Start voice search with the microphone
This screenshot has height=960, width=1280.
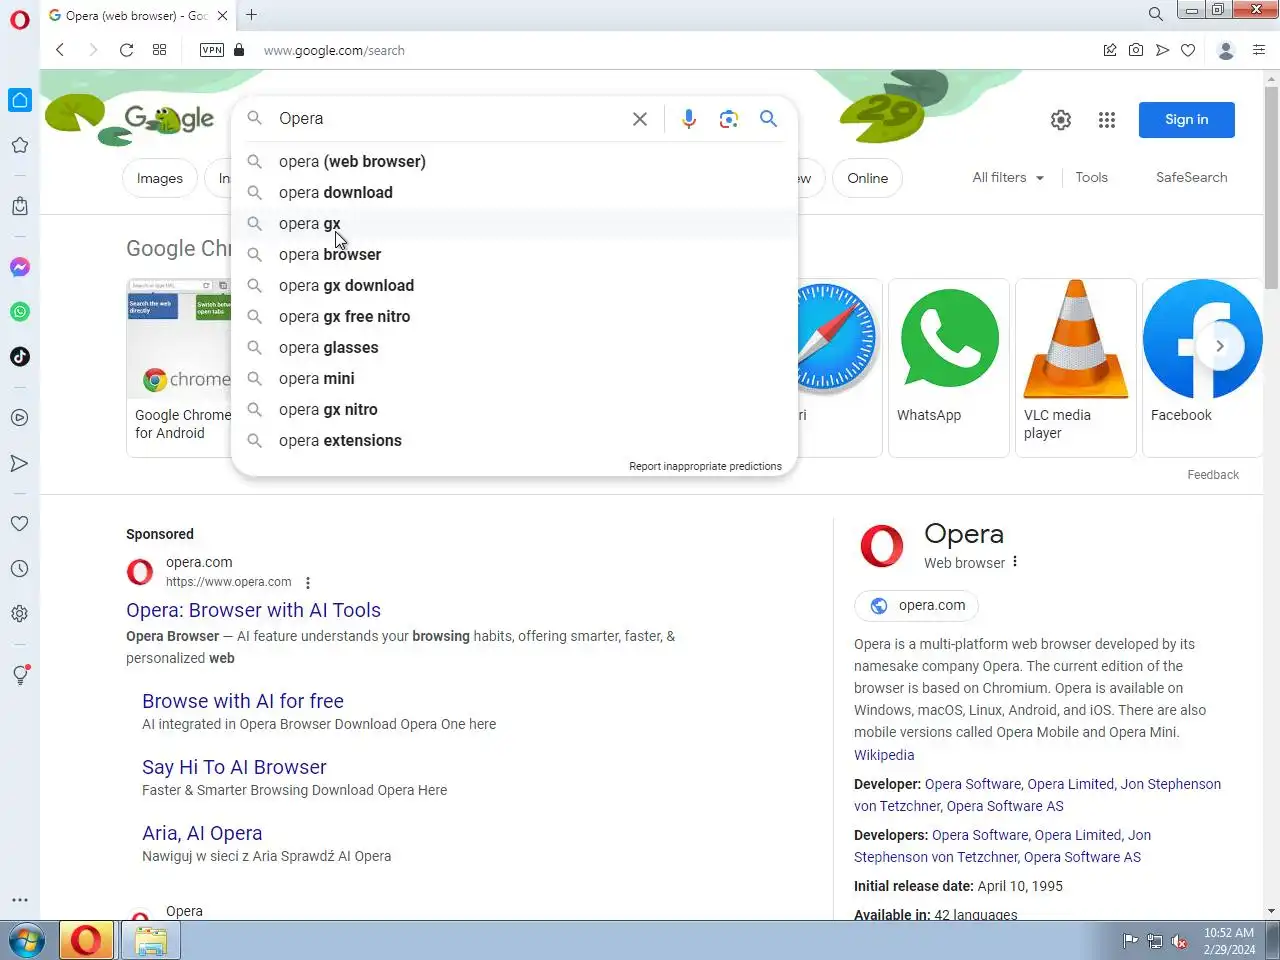tap(689, 119)
